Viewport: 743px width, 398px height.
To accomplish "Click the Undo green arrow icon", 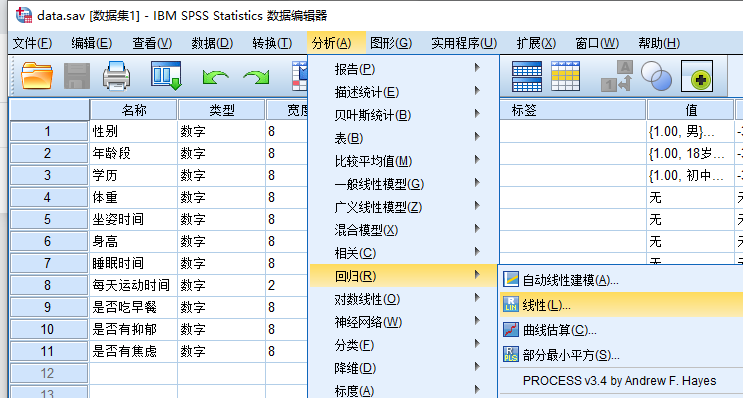I will (216, 77).
